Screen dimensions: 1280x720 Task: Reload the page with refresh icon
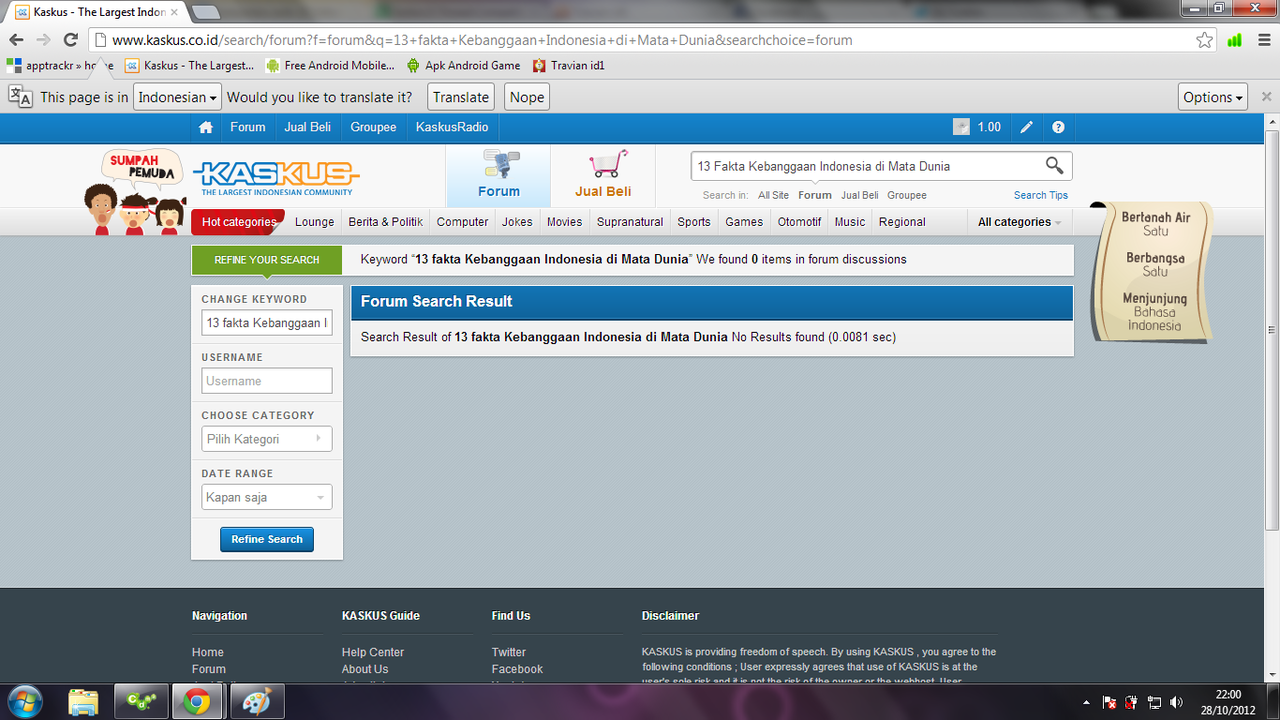(x=70, y=40)
